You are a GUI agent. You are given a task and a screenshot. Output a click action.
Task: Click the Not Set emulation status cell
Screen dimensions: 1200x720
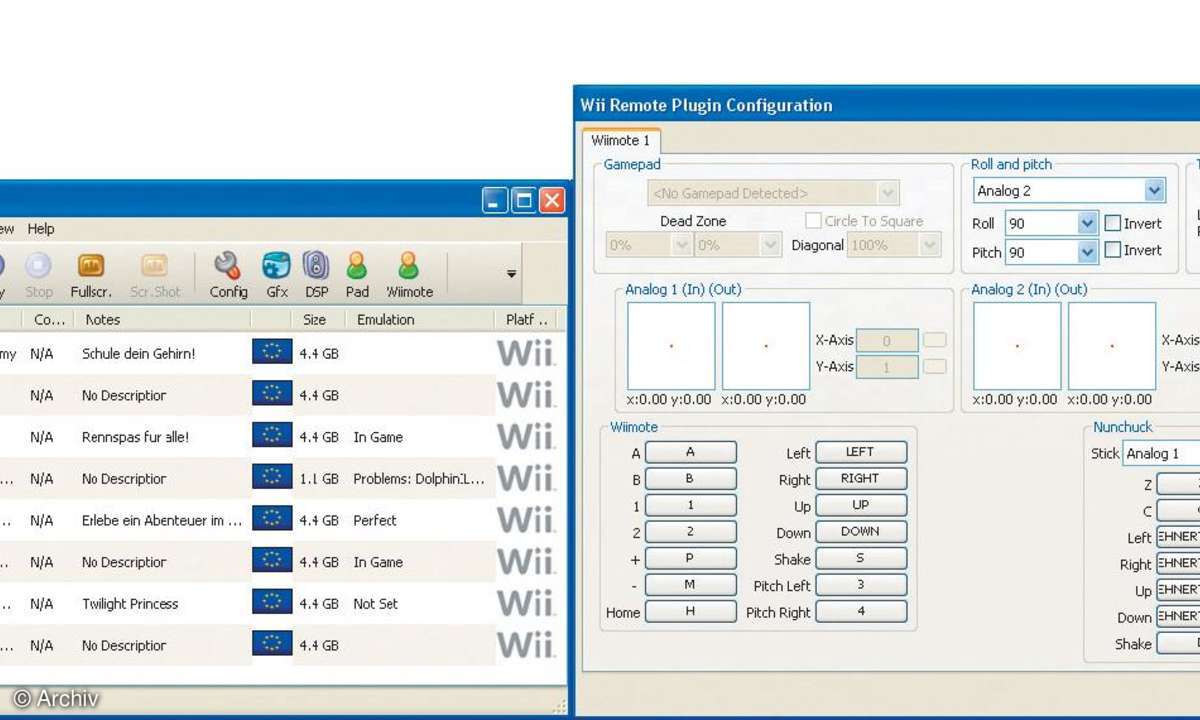(376, 604)
